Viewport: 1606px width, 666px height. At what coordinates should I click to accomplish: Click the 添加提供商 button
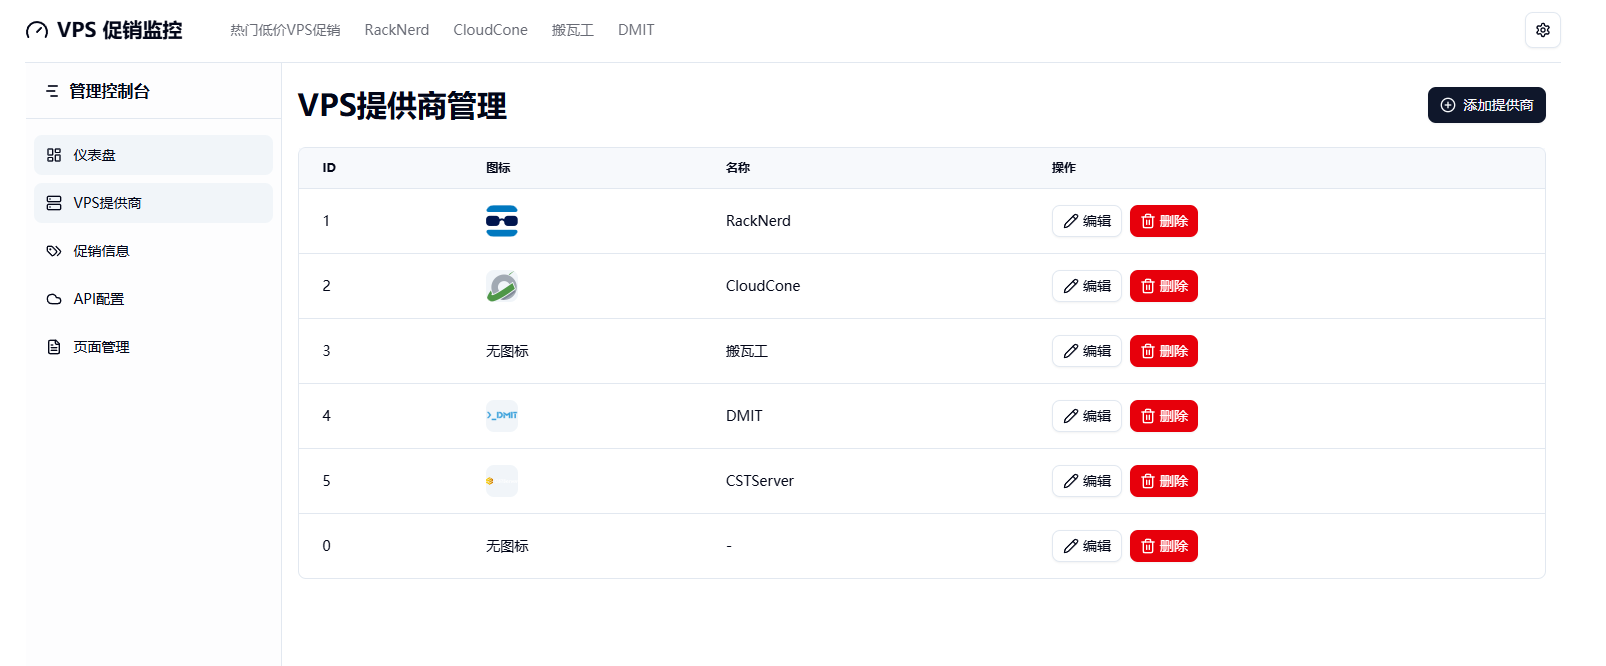pos(1486,105)
